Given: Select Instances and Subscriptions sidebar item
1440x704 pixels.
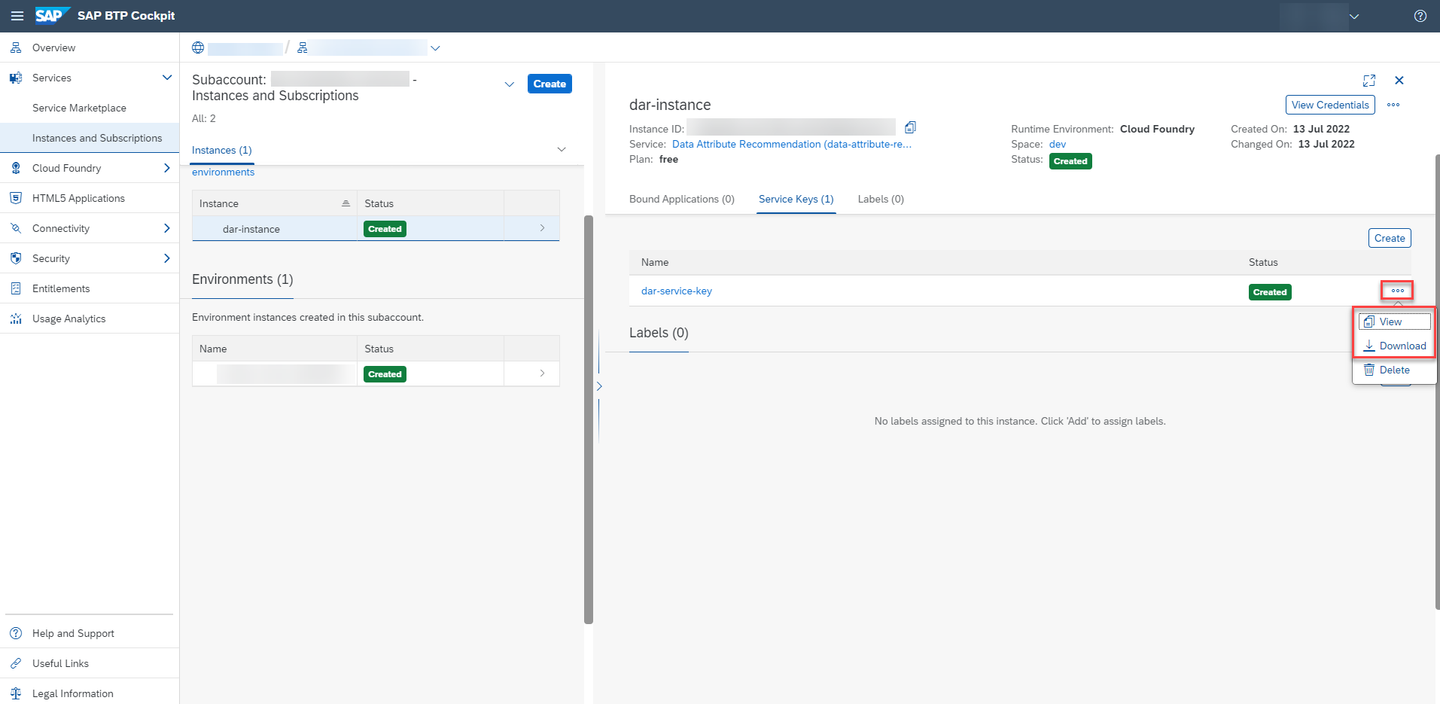Looking at the screenshot, I should point(89,138).
